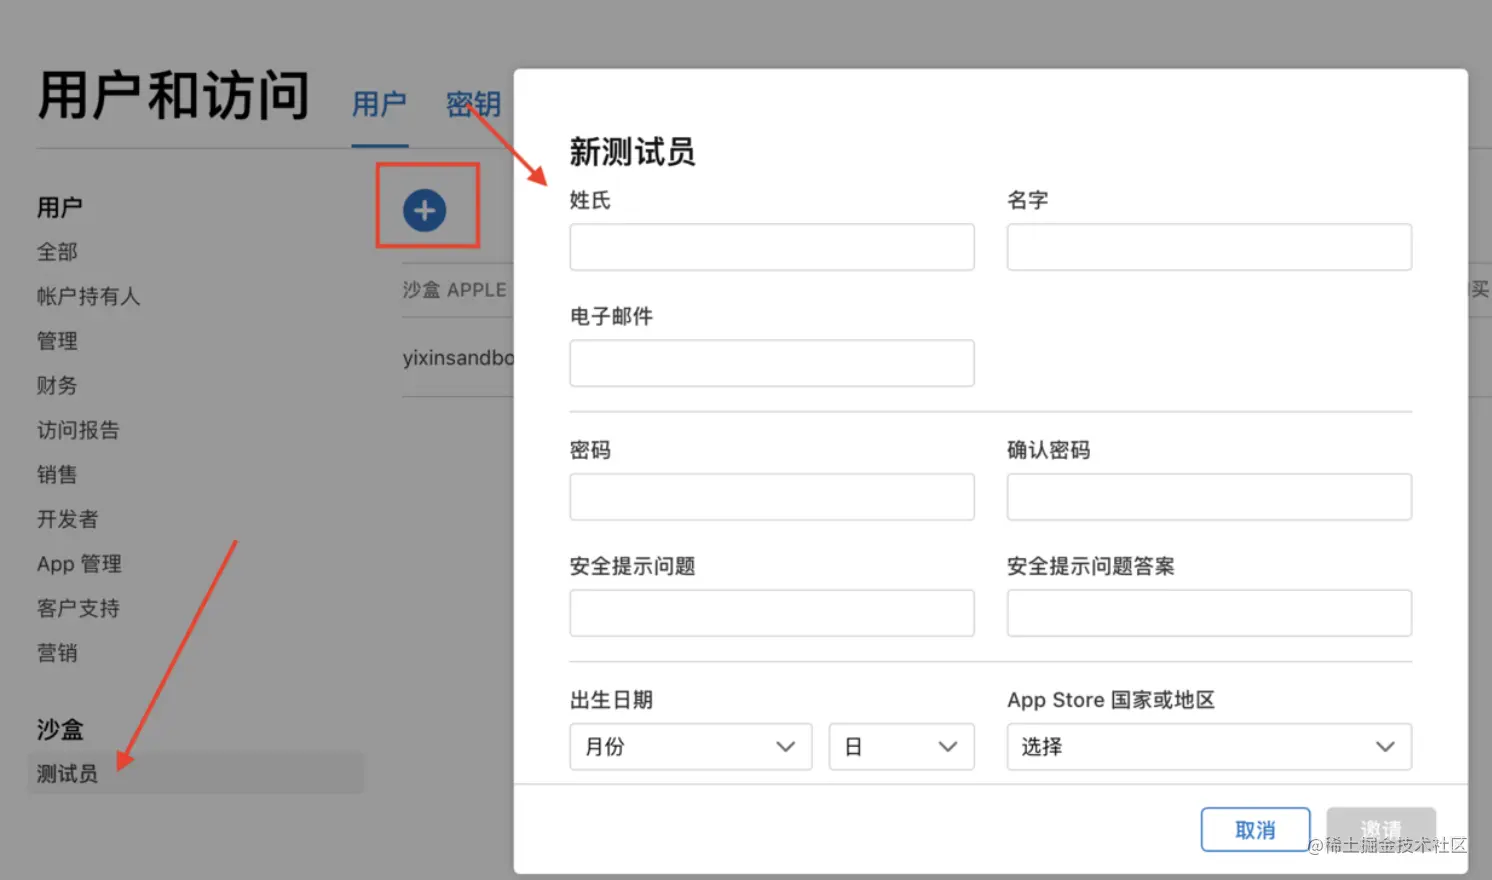Click the 密码 input field
Viewport: 1492px width, 880px height.
pyautogui.click(x=772, y=497)
